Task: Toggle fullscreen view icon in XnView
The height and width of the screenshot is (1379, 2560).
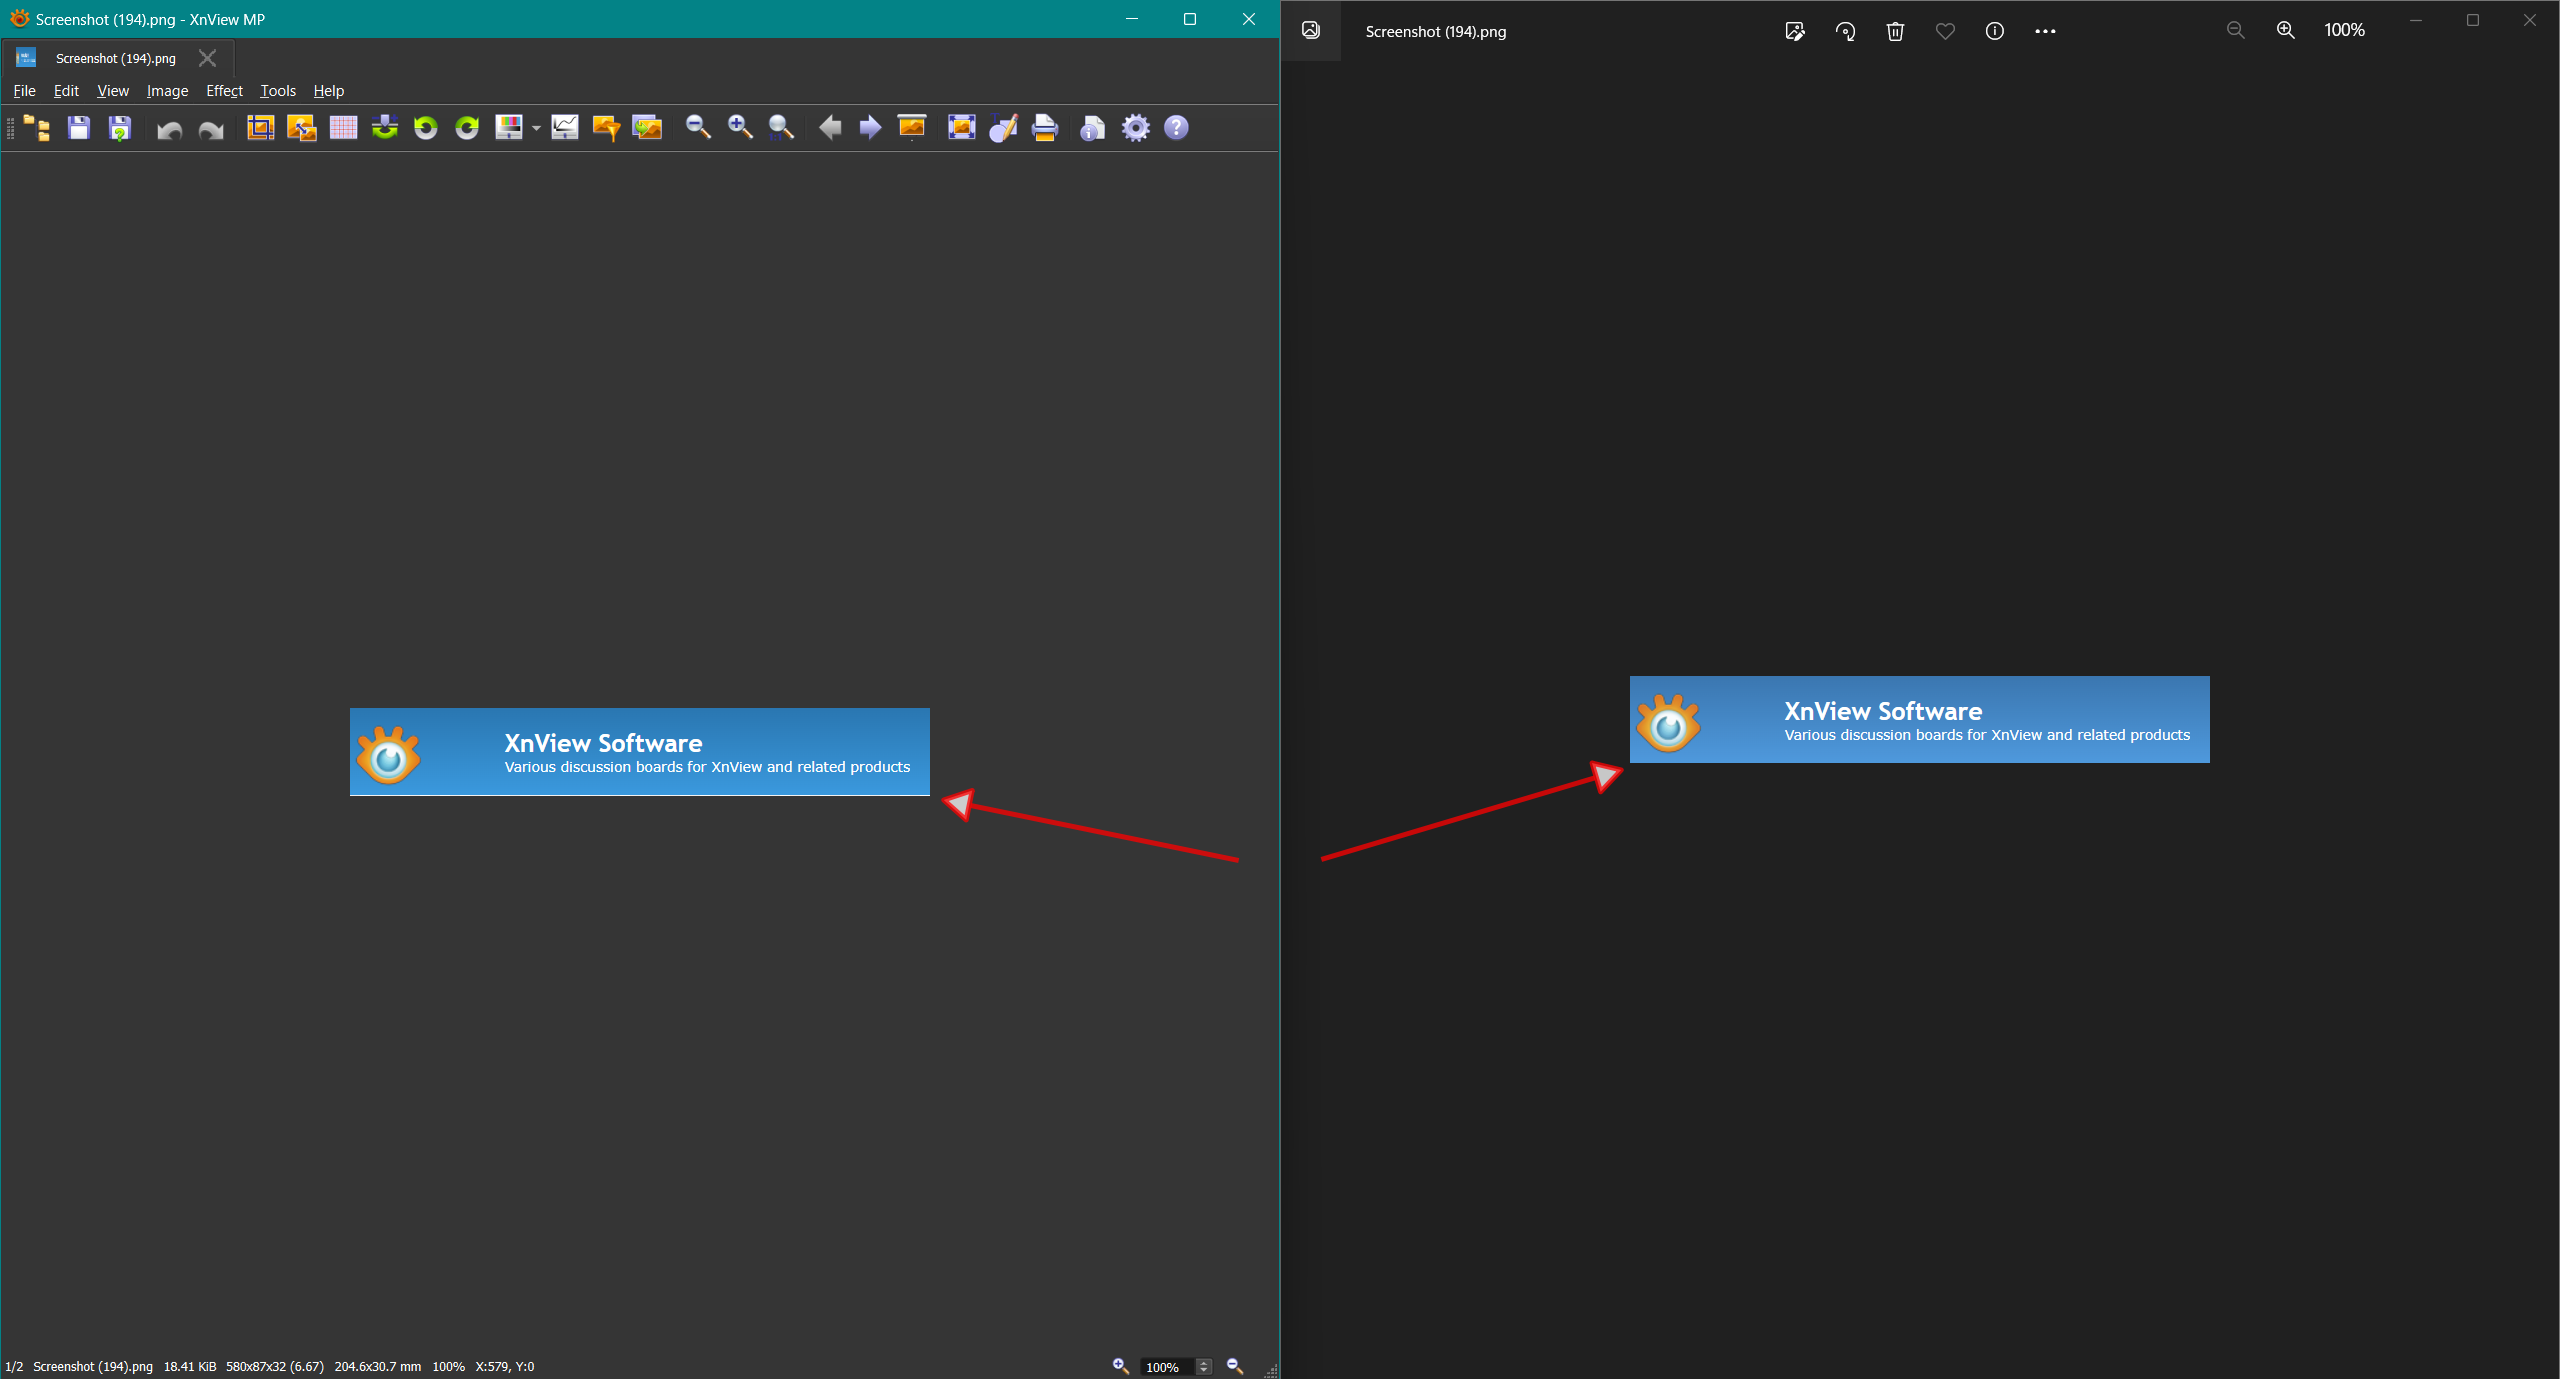Action: click(961, 128)
